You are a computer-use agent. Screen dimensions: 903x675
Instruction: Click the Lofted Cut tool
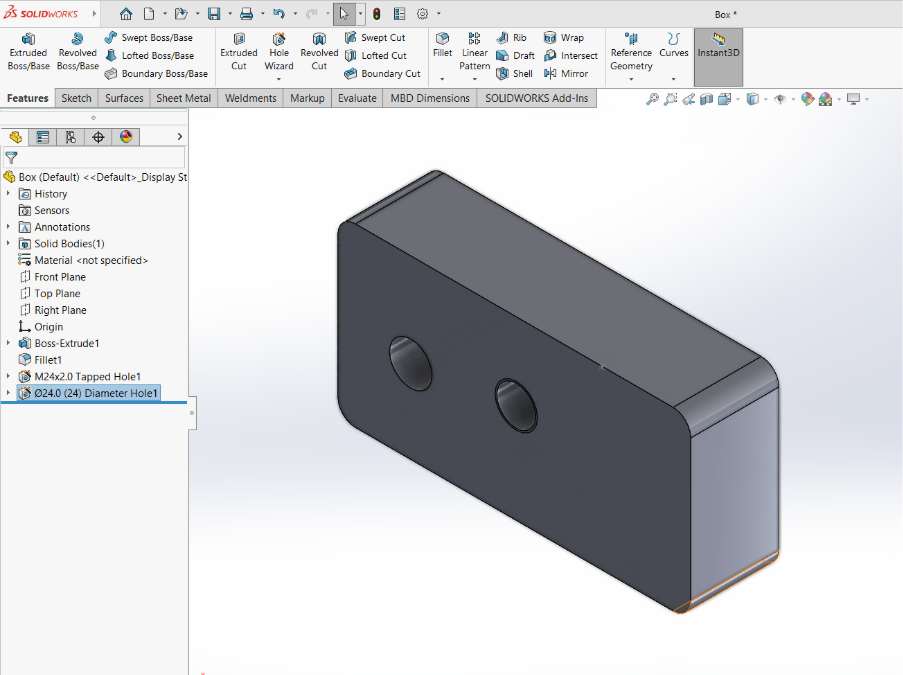click(375, 55)
